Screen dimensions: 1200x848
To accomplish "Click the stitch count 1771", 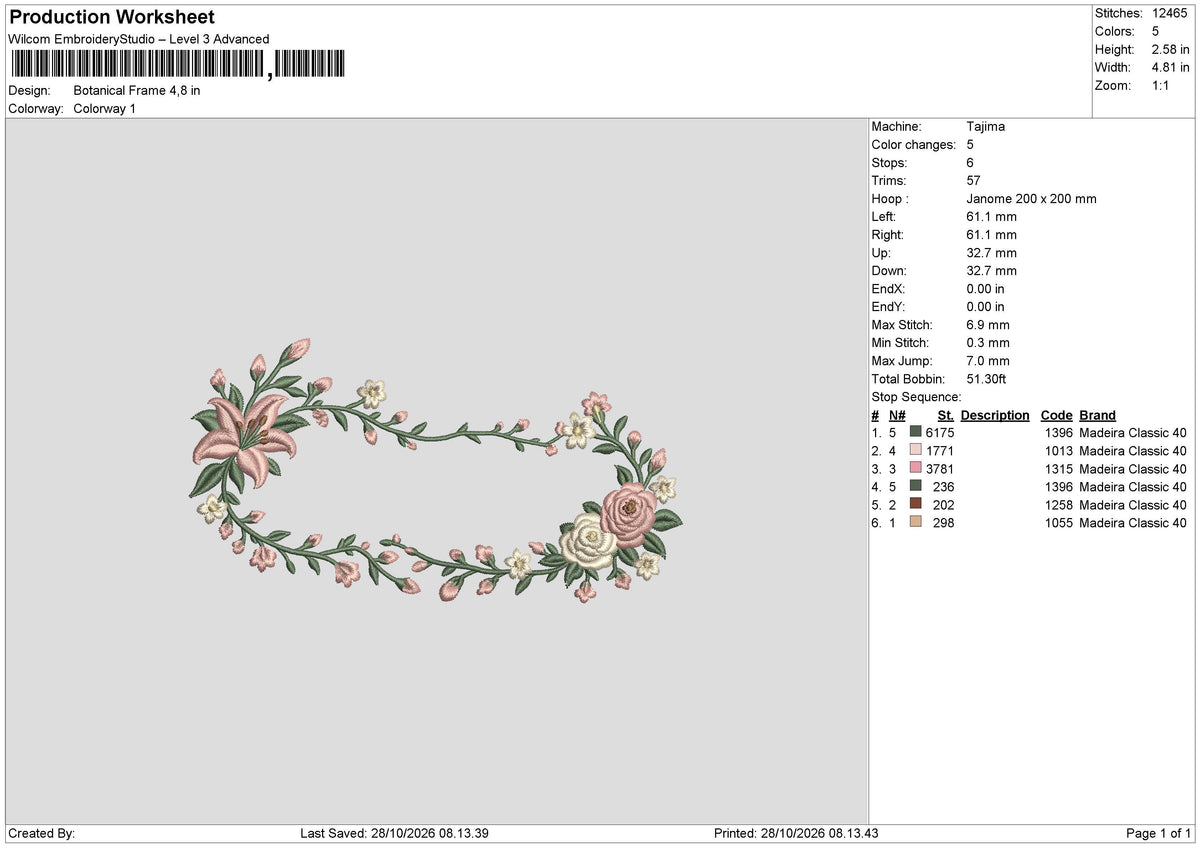I will pos(941,451).
